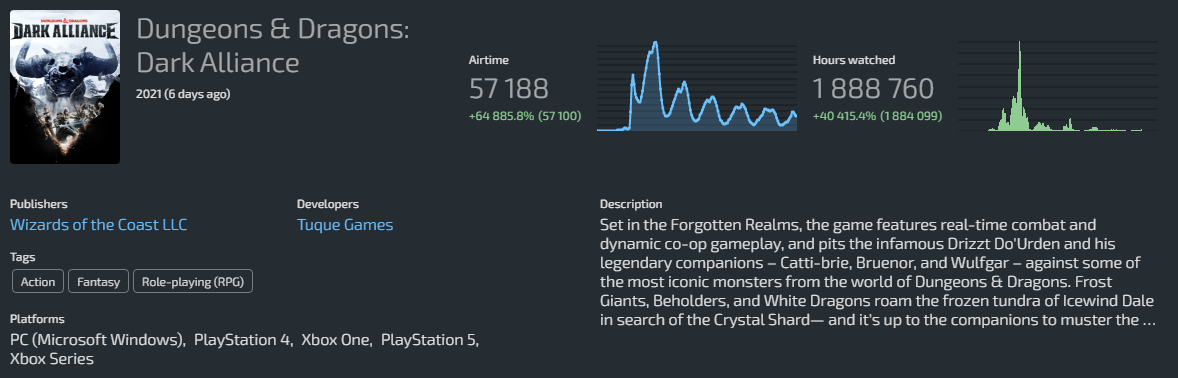1178x378 pixels.
Task: Open the Dark Alliance cover art thumbnail
Action: (x=65, y=86)
